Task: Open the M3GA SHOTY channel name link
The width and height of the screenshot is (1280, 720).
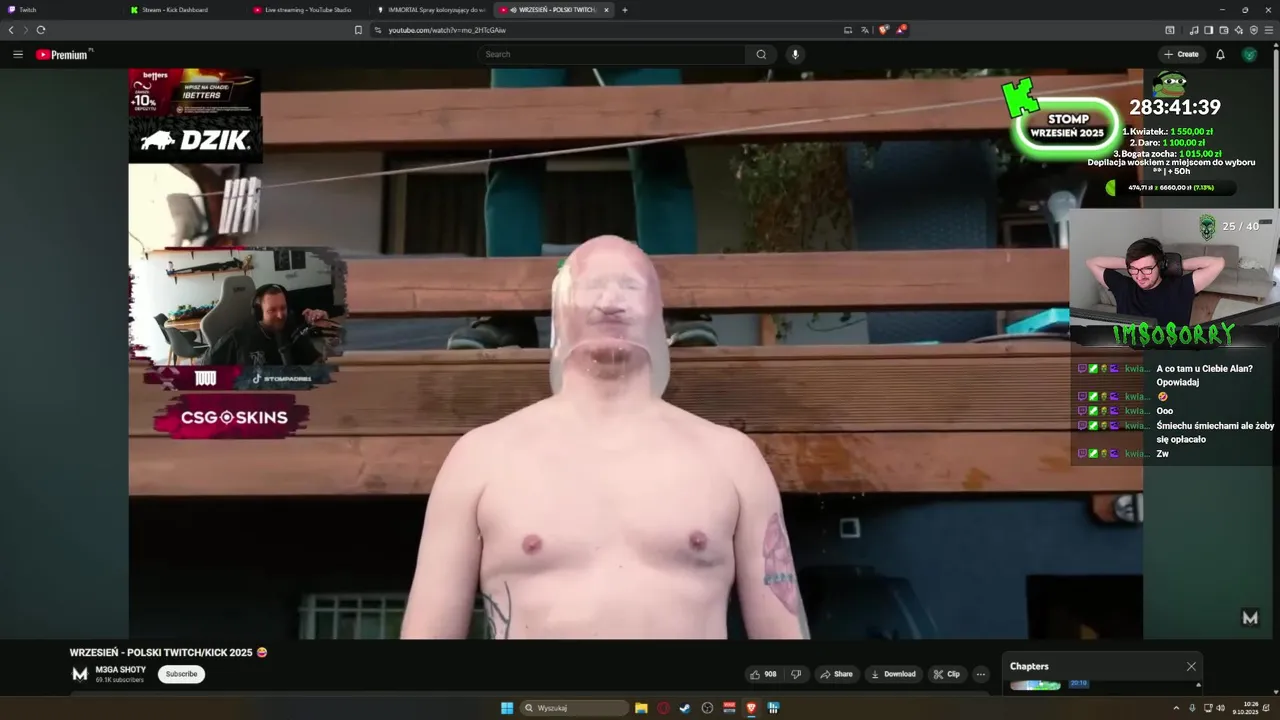Action: [121, 669]
